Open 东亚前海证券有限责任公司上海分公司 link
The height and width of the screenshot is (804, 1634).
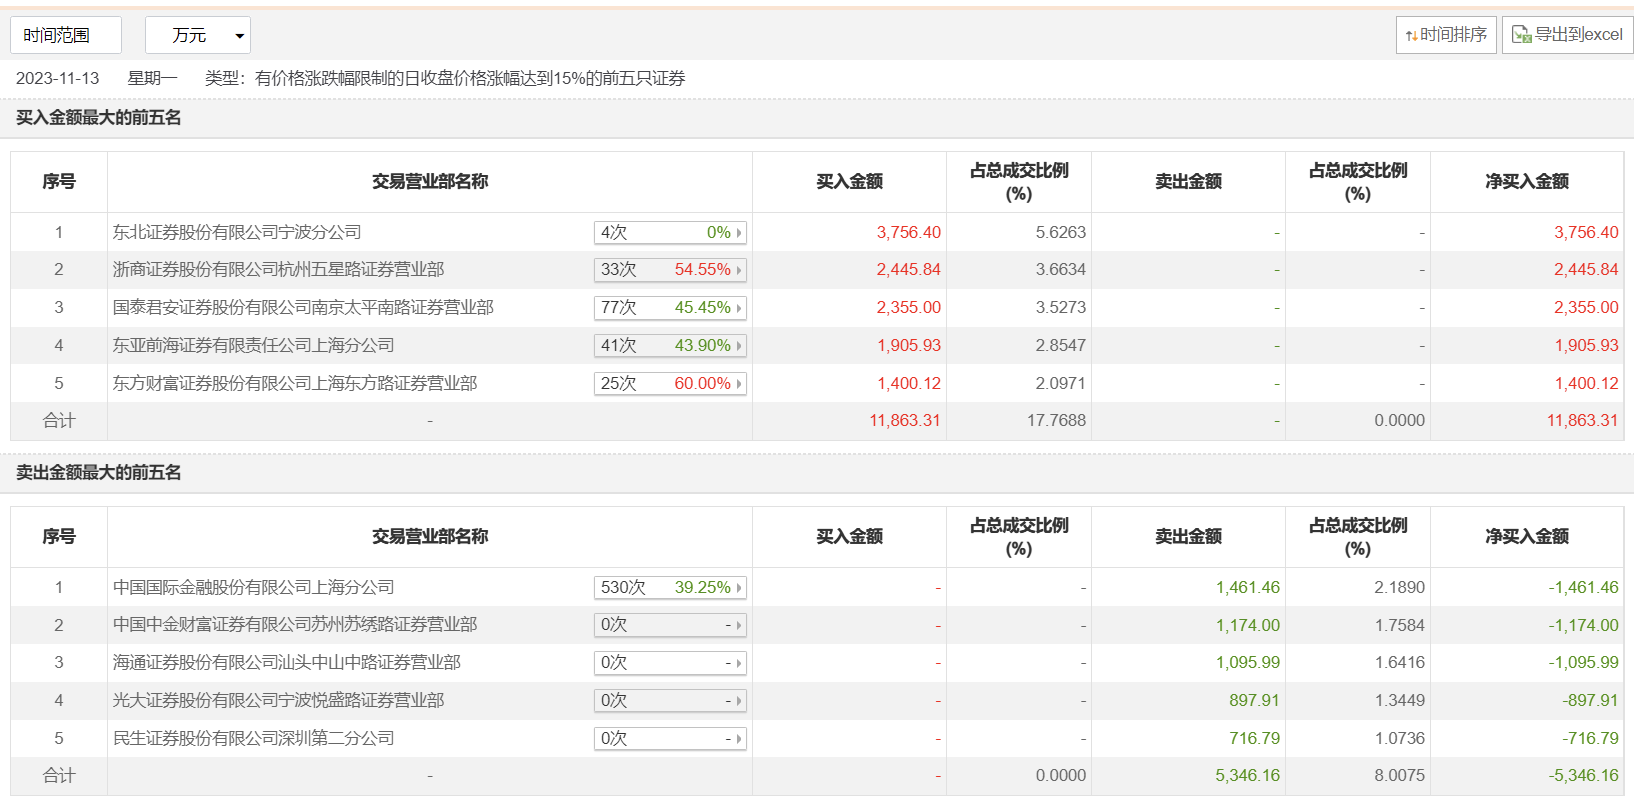[x=253, y=345]
